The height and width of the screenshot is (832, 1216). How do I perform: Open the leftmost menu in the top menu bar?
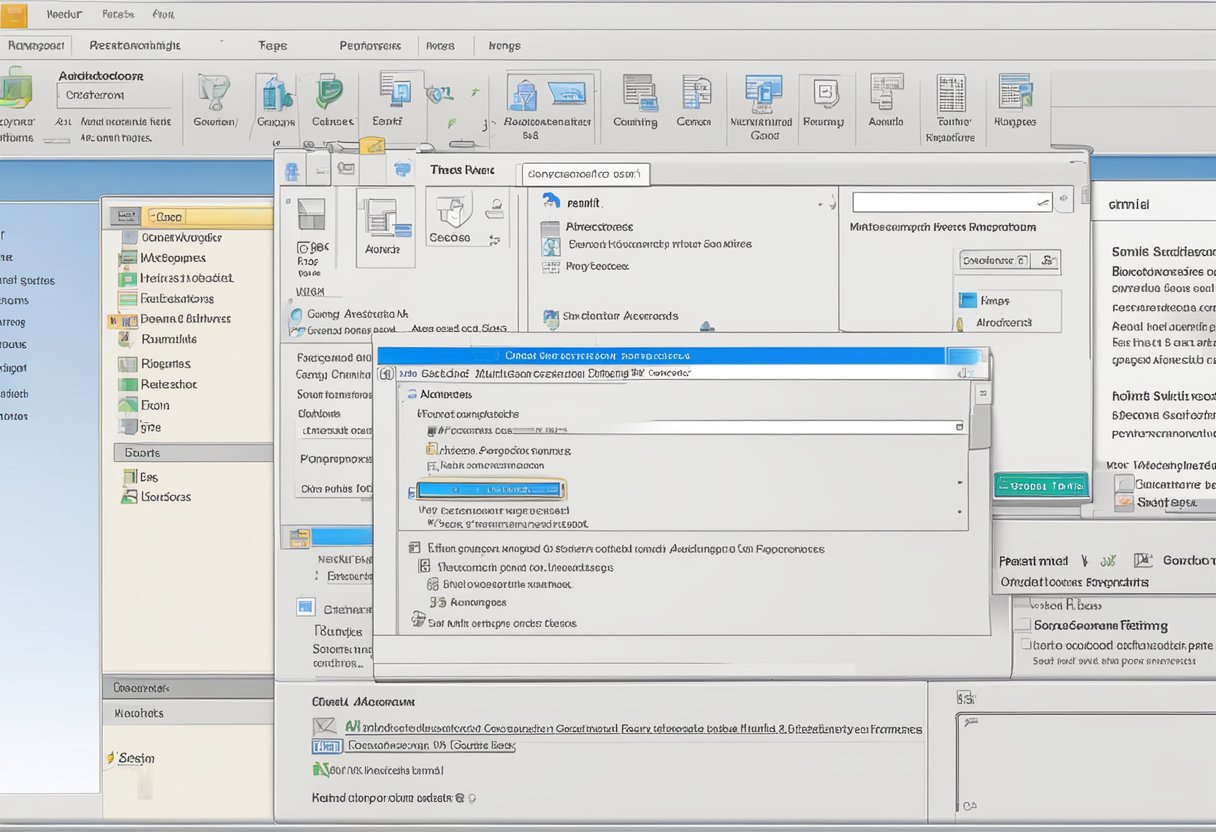coord(63,13)
